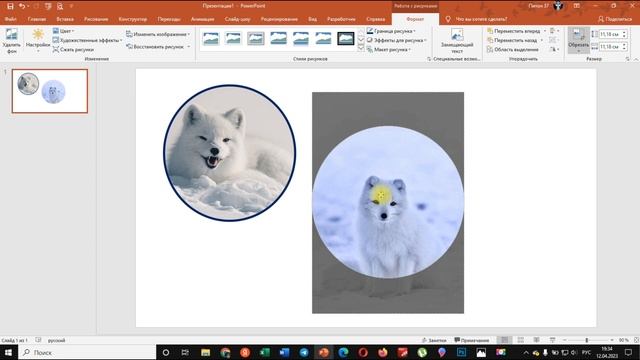The height and width of the screenshot is (360, 640).
Task: Switch to the Переходы tab
Action: click(x=169, y=19)
